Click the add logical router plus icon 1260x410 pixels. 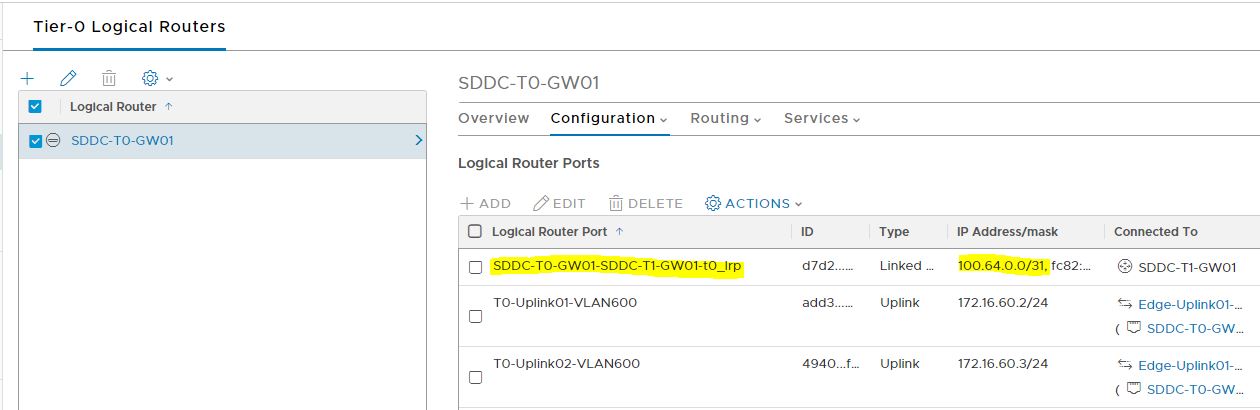28,78
